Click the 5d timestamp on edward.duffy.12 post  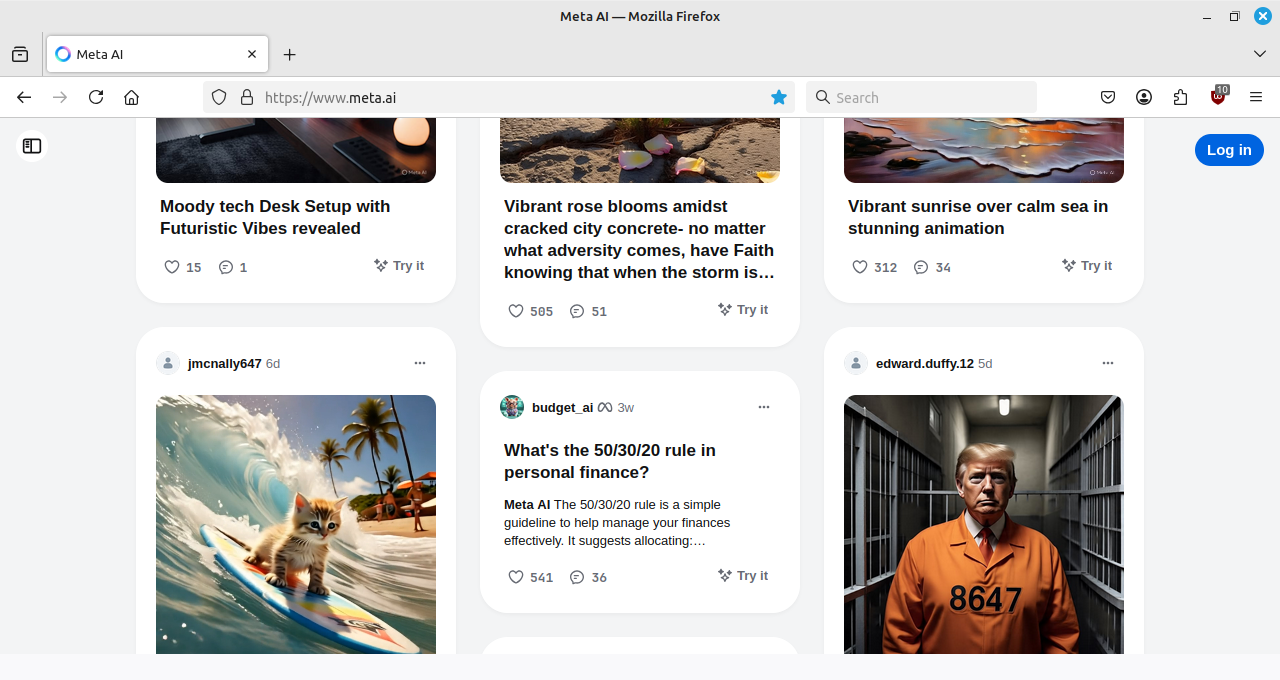pos(985,364)
